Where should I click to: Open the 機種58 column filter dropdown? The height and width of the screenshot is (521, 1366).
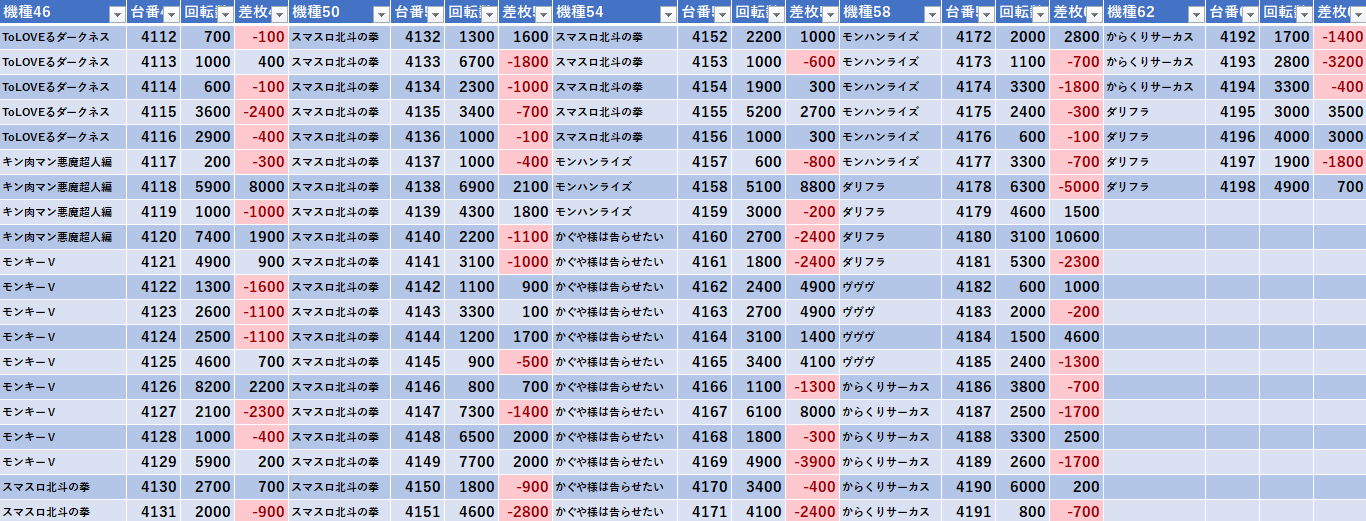(x=932, y=14)
